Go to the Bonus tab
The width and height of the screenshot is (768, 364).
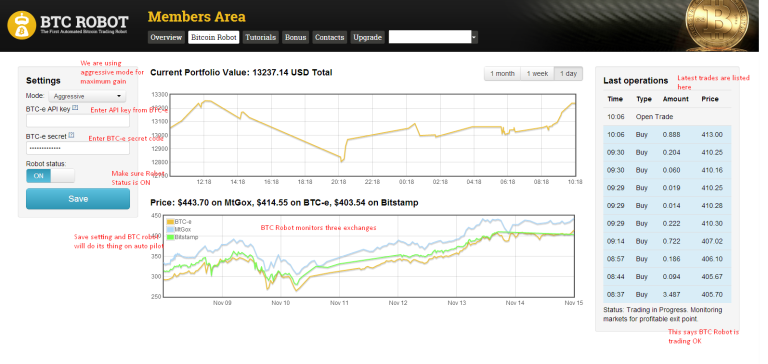[x=295, y=37]
